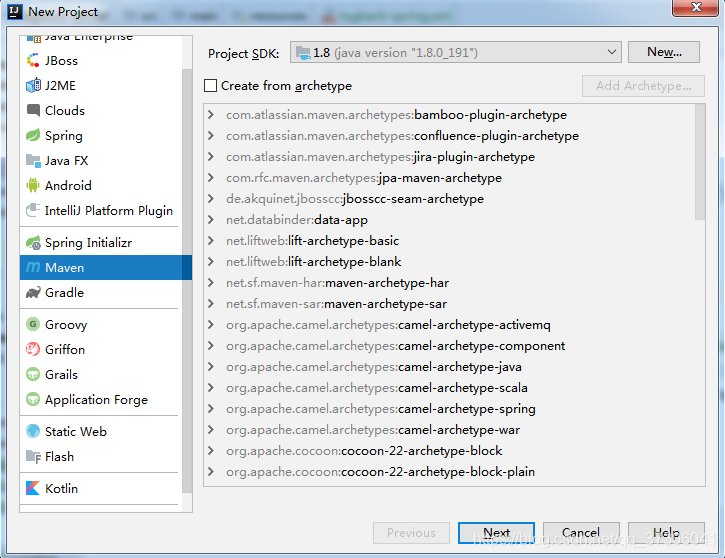Viewport: 725px width, 558px height.
Task: Click Add Archetype... button
Action: (643, 86)
